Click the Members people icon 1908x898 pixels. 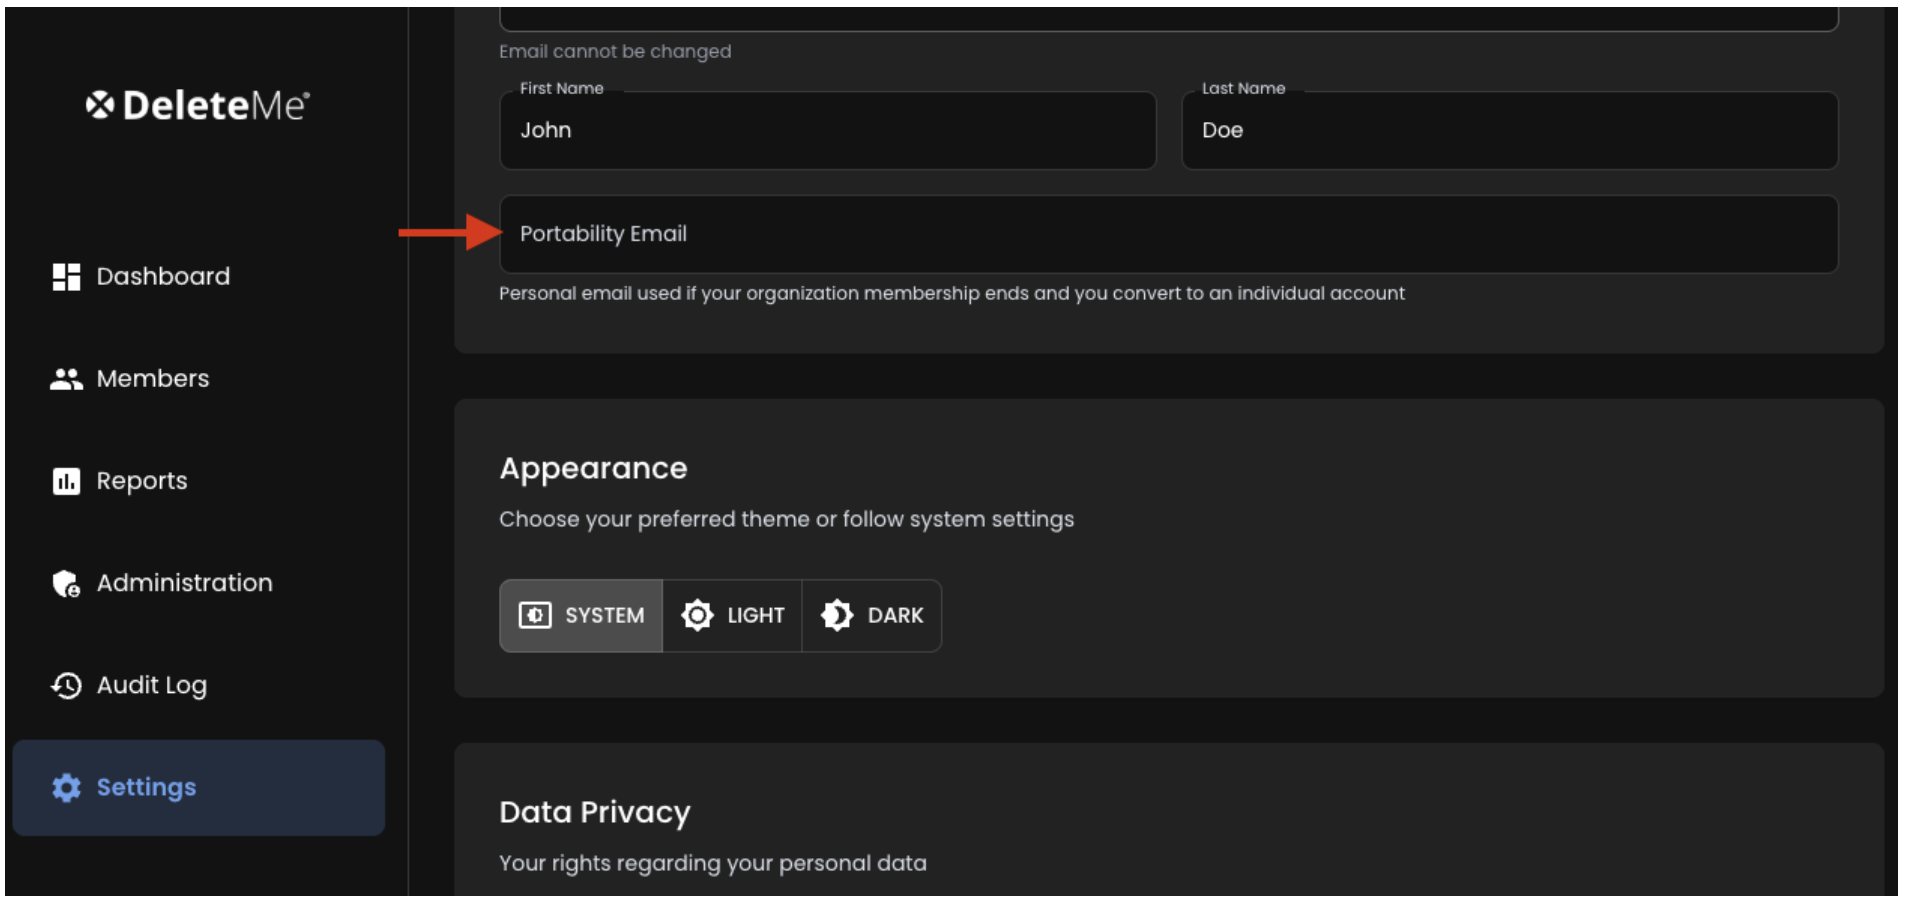[x=66, y=379]
